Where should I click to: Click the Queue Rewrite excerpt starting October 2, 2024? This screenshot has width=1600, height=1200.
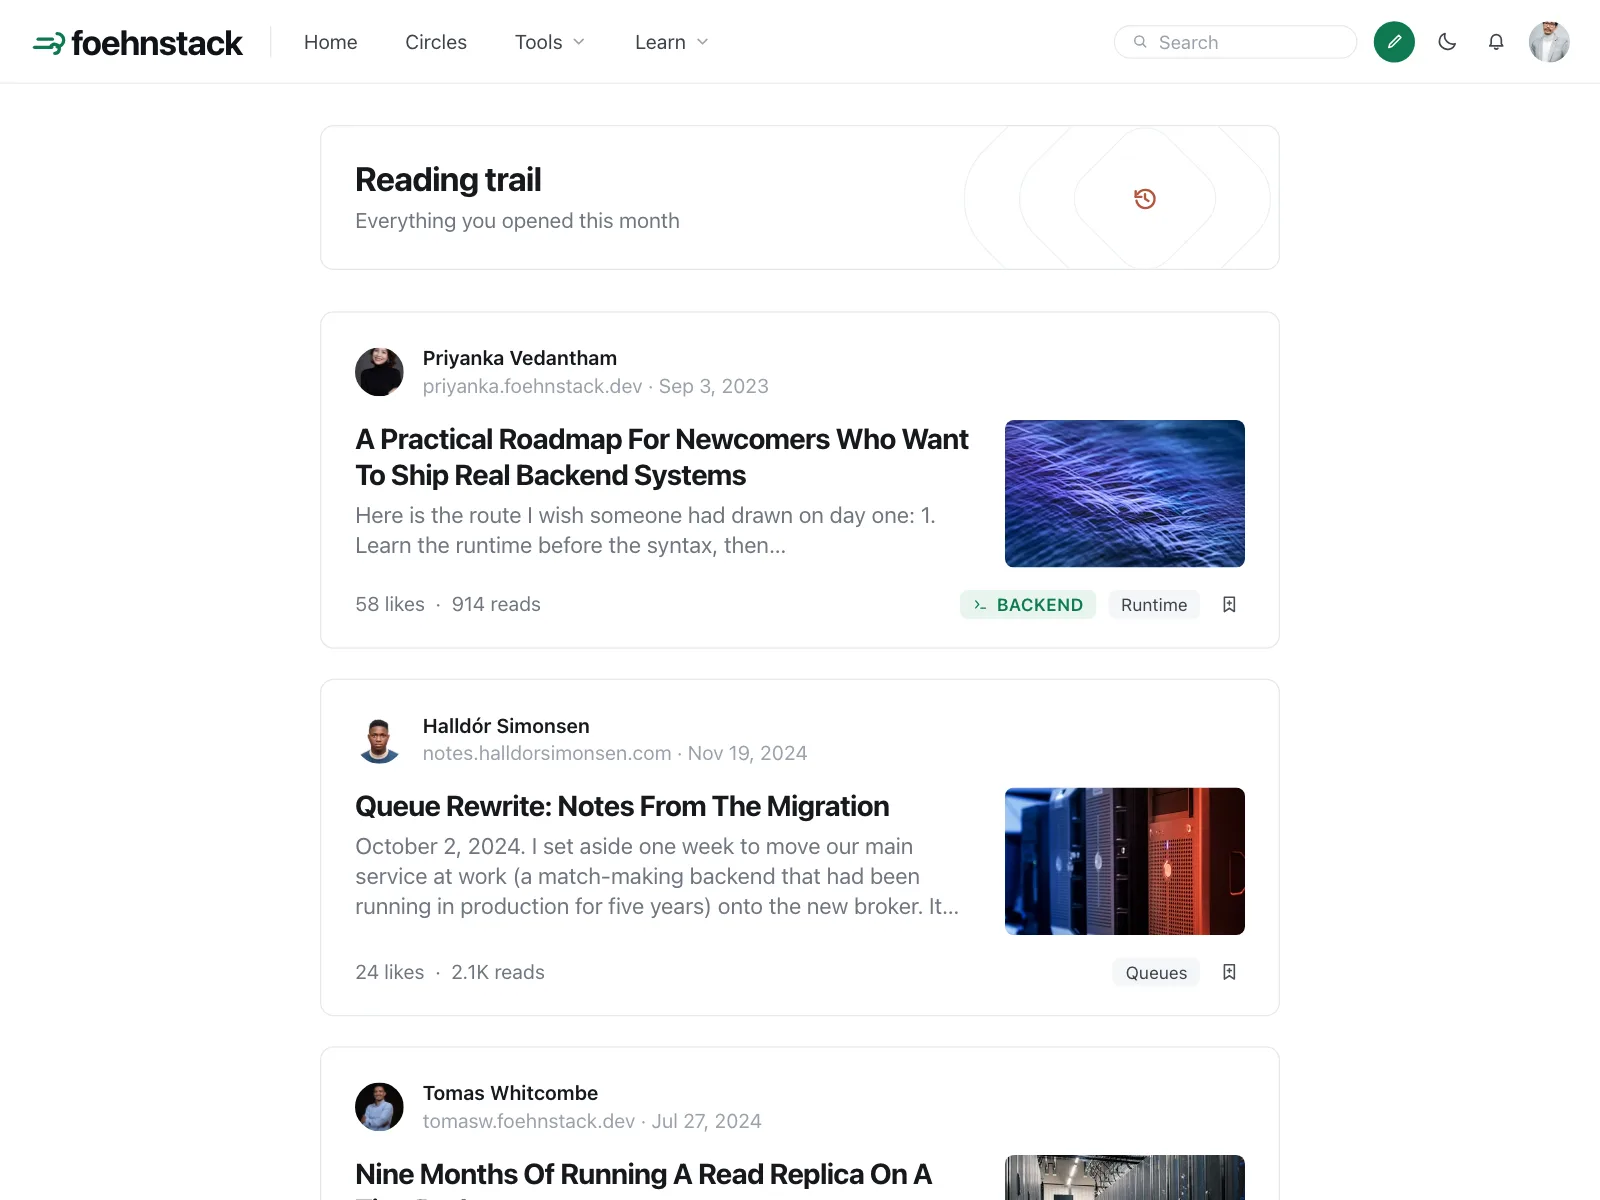point(657,876)
